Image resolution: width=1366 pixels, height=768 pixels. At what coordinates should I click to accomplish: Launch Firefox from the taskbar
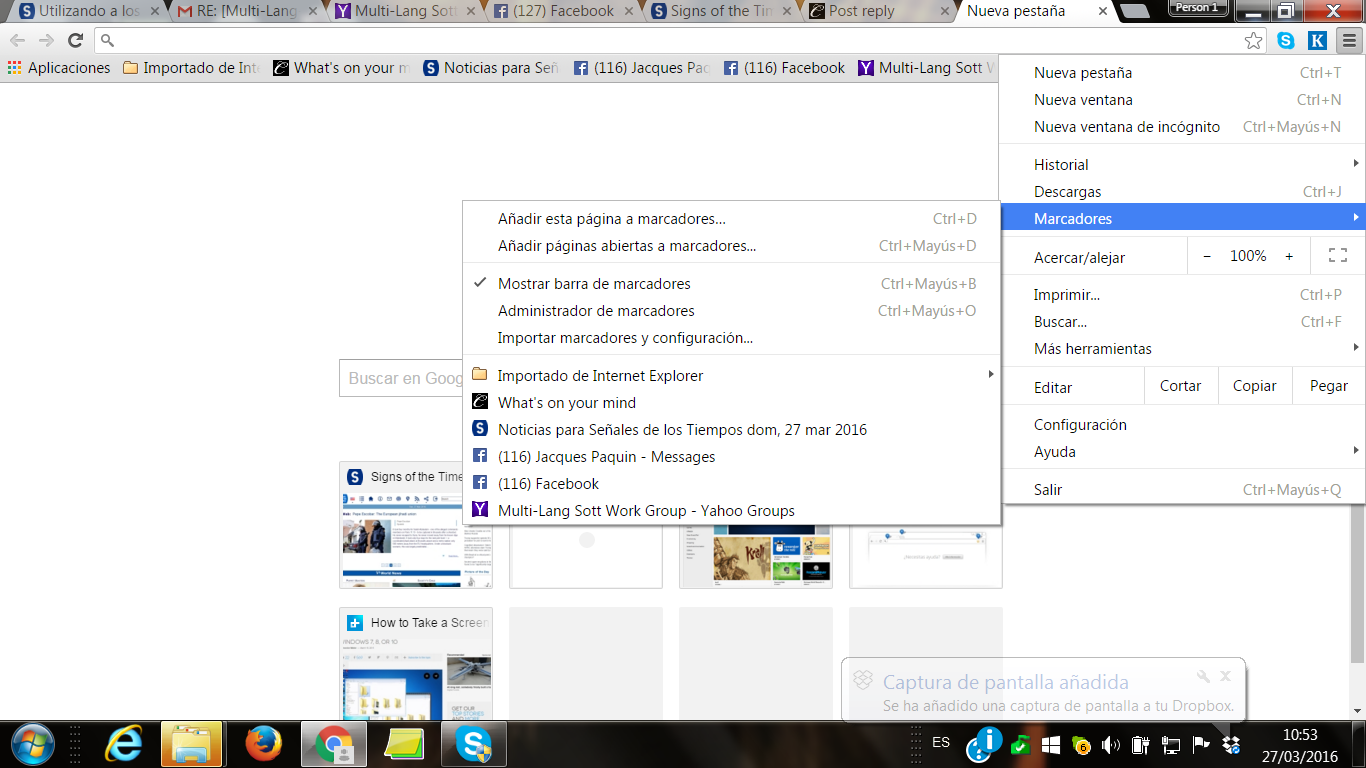[x=264, y=744]
